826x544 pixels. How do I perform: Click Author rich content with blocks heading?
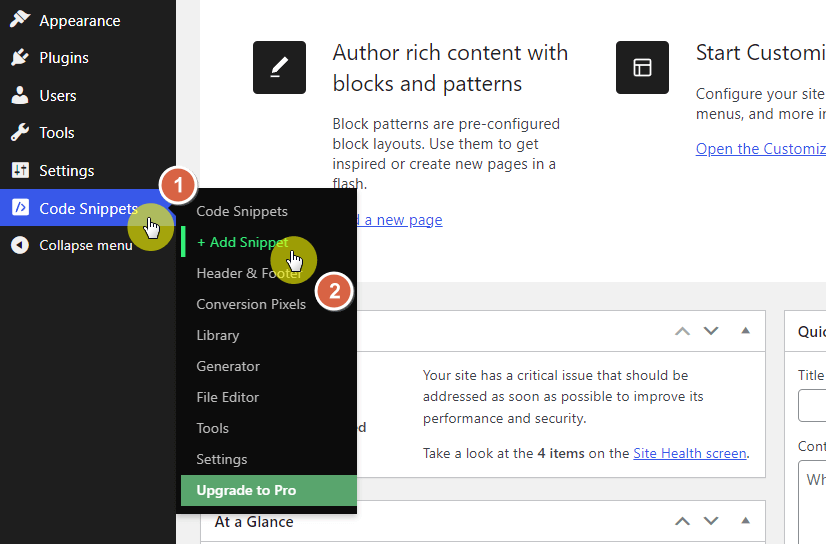point(450,68)
